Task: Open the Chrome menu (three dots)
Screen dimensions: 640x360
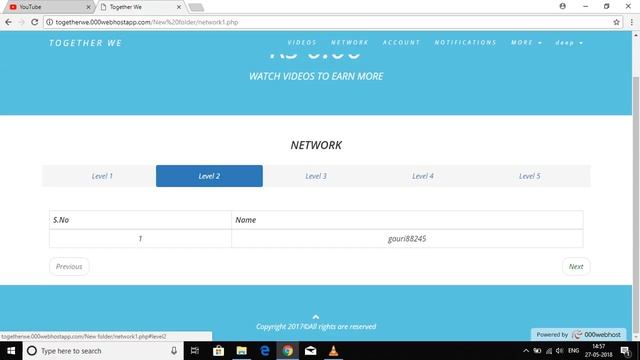Action: coord(631,22)
